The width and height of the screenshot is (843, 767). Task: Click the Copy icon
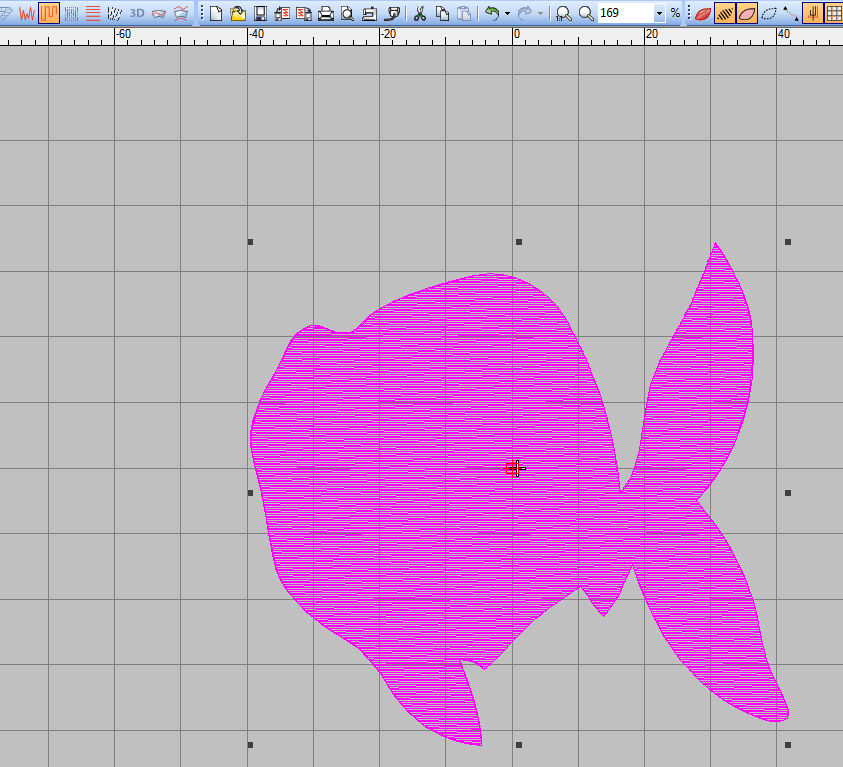(442, 14)
